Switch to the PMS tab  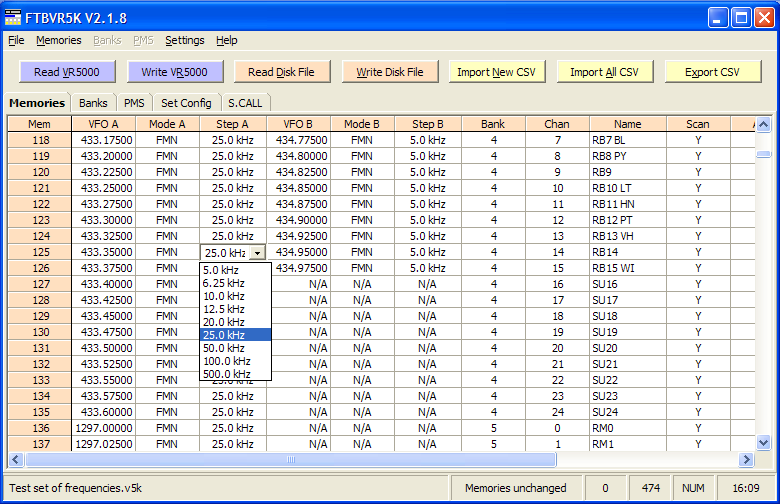point(134,103)
